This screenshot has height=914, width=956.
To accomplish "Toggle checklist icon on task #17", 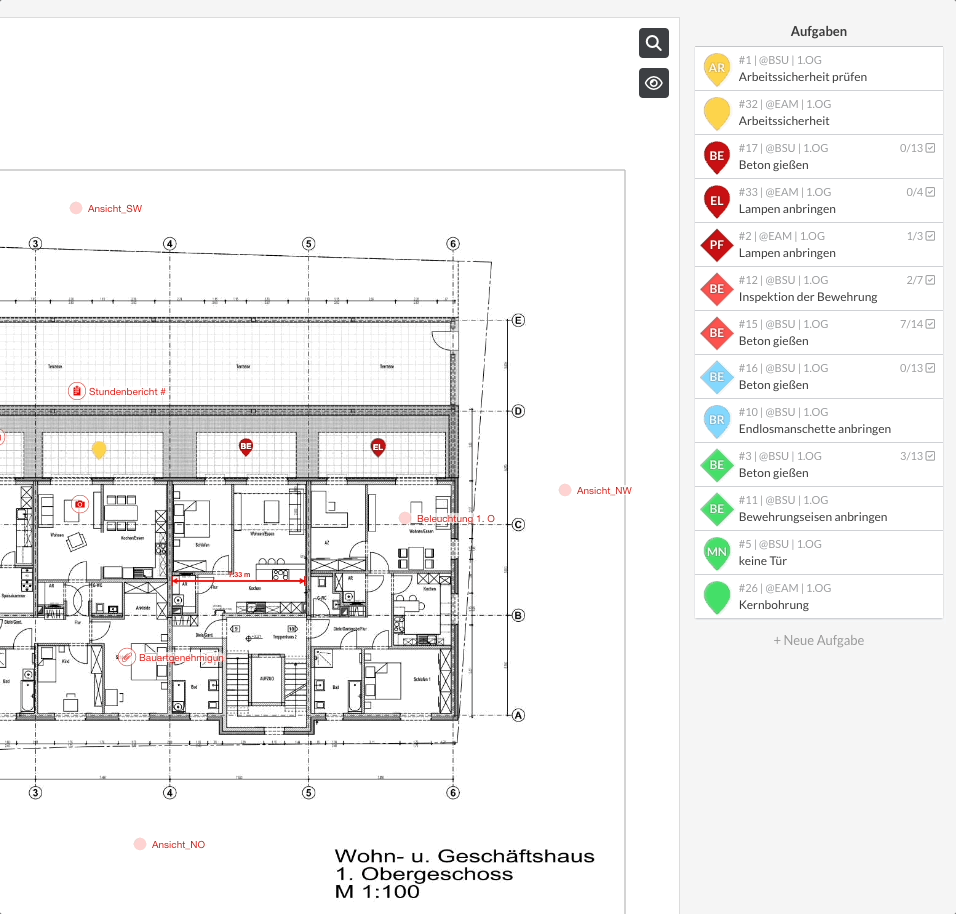I will (931, 148).
